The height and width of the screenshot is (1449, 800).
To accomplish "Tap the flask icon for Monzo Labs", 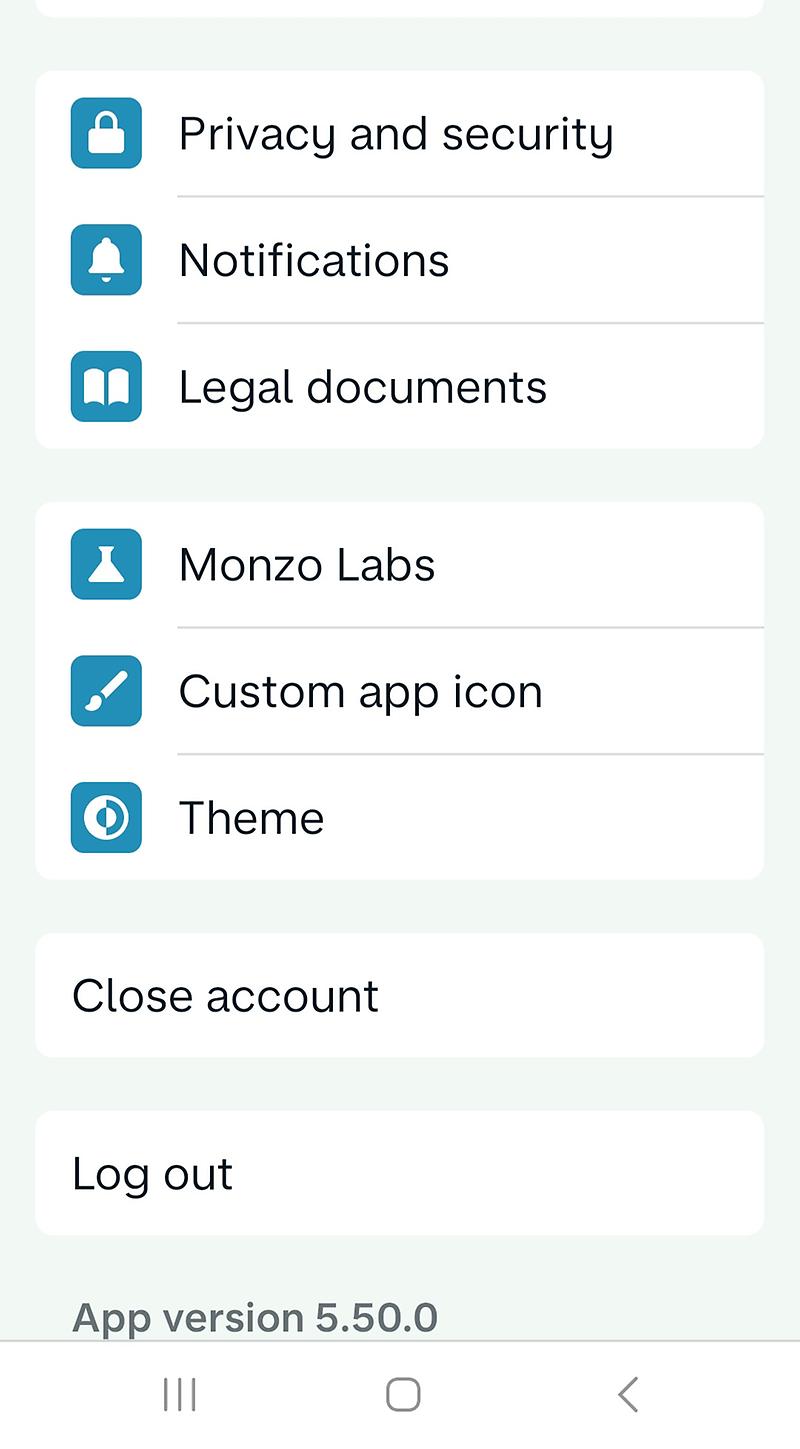I will pyautogui.click(x=106, y=565).
